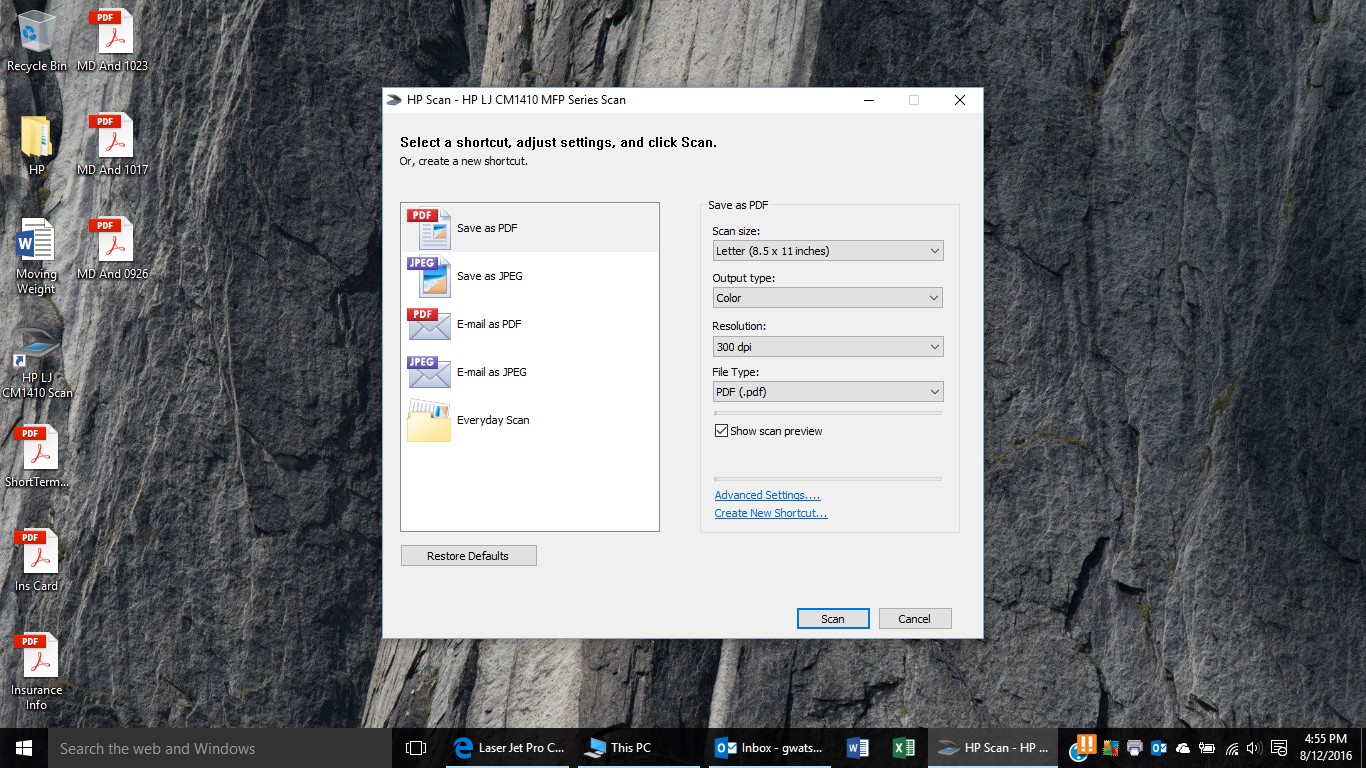
Task: Expand the File Type dropdown
Action: [828, 392]
